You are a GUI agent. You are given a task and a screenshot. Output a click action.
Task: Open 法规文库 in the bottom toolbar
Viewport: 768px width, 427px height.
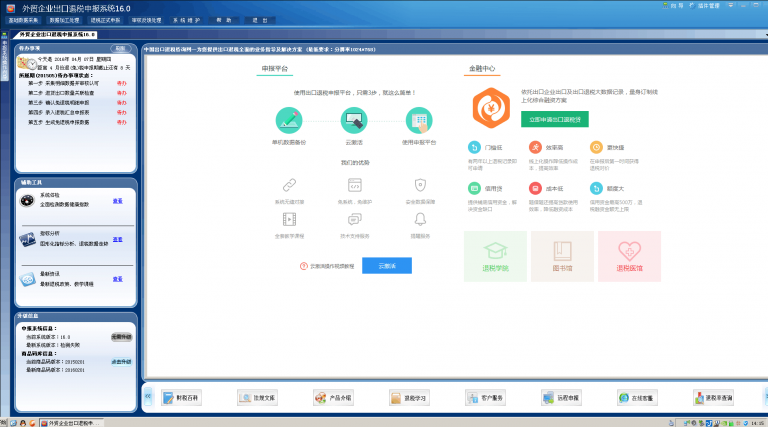pyautogui.click(x=257, y=397)
